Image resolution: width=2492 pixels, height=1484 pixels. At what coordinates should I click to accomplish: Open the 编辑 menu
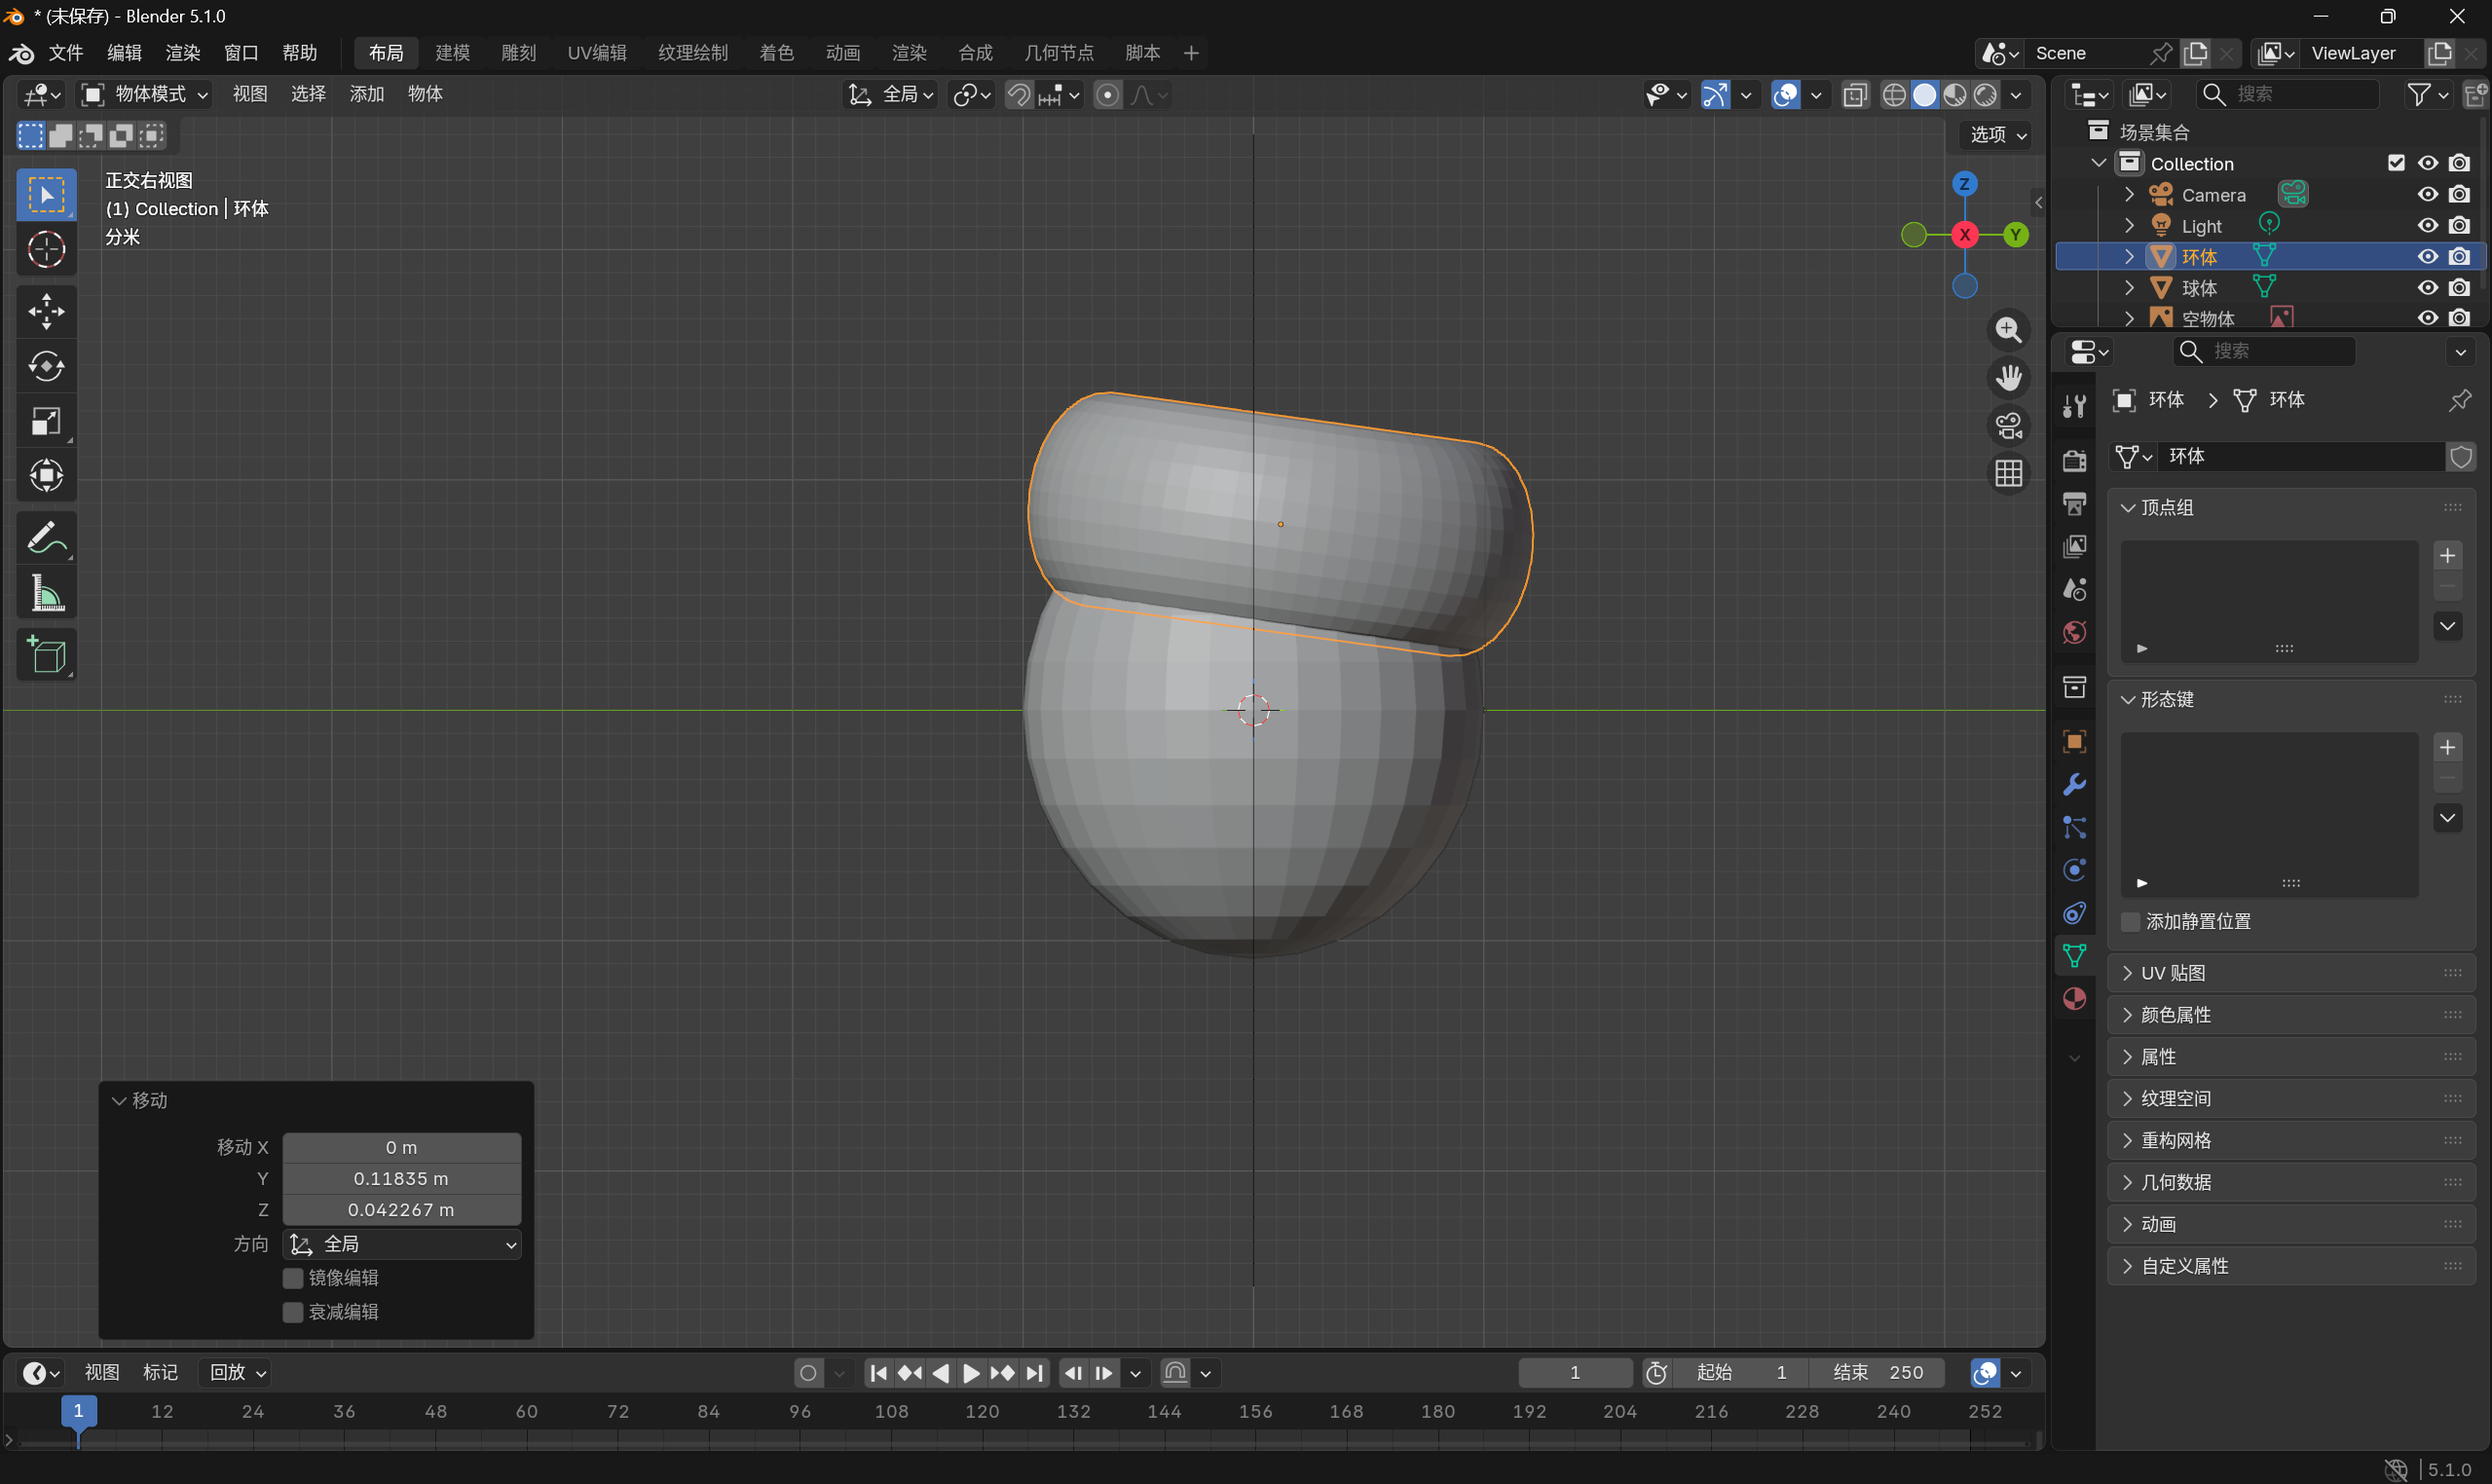pos(124,53)
